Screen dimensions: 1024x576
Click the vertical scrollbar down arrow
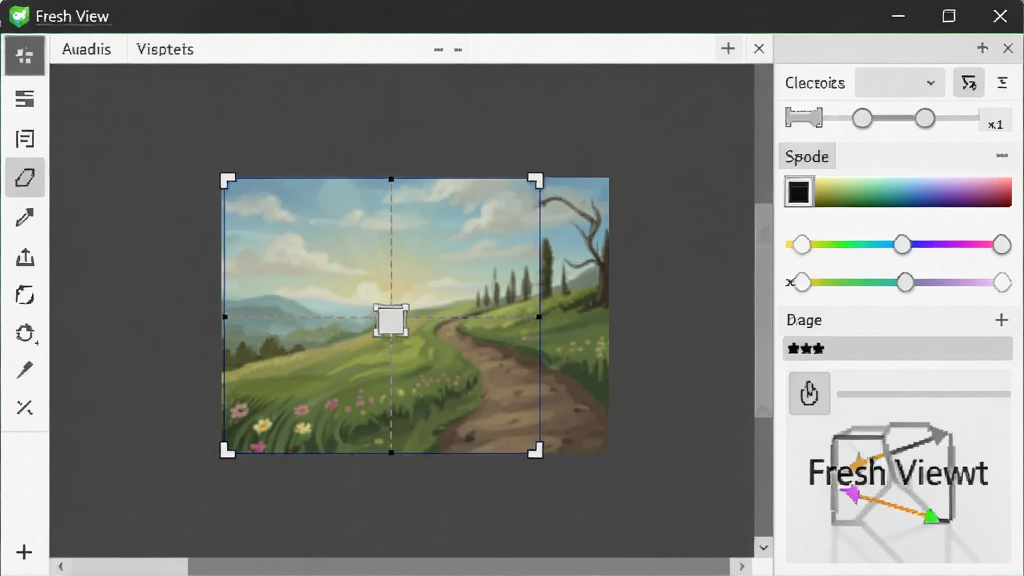(763, 547)
